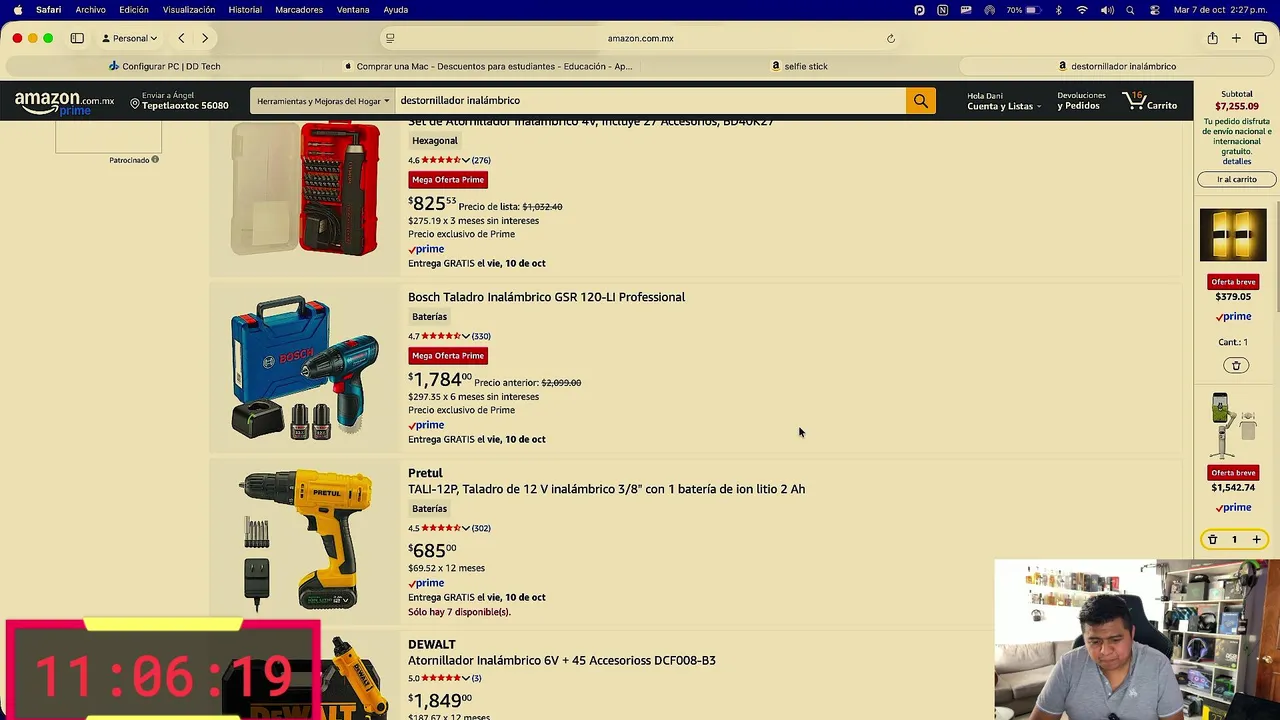Viewport: 1280px width, 720px height.
Task: Click the Patrocinado info icon
Action: tap(155, 159)
